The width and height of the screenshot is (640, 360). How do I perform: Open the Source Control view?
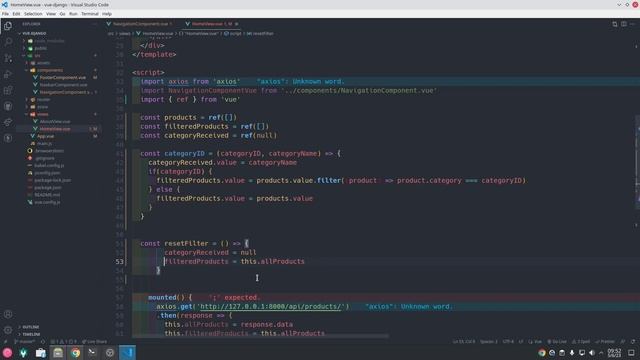click(x=8, y=58)
